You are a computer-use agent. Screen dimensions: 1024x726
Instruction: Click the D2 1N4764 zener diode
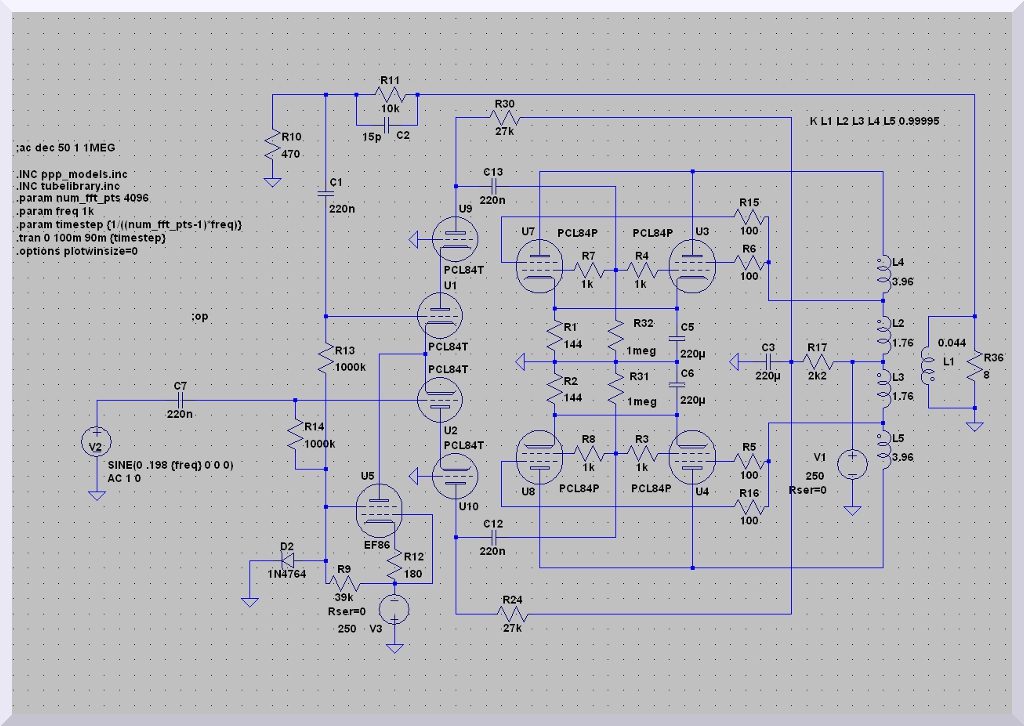click(x=287, y=561)
